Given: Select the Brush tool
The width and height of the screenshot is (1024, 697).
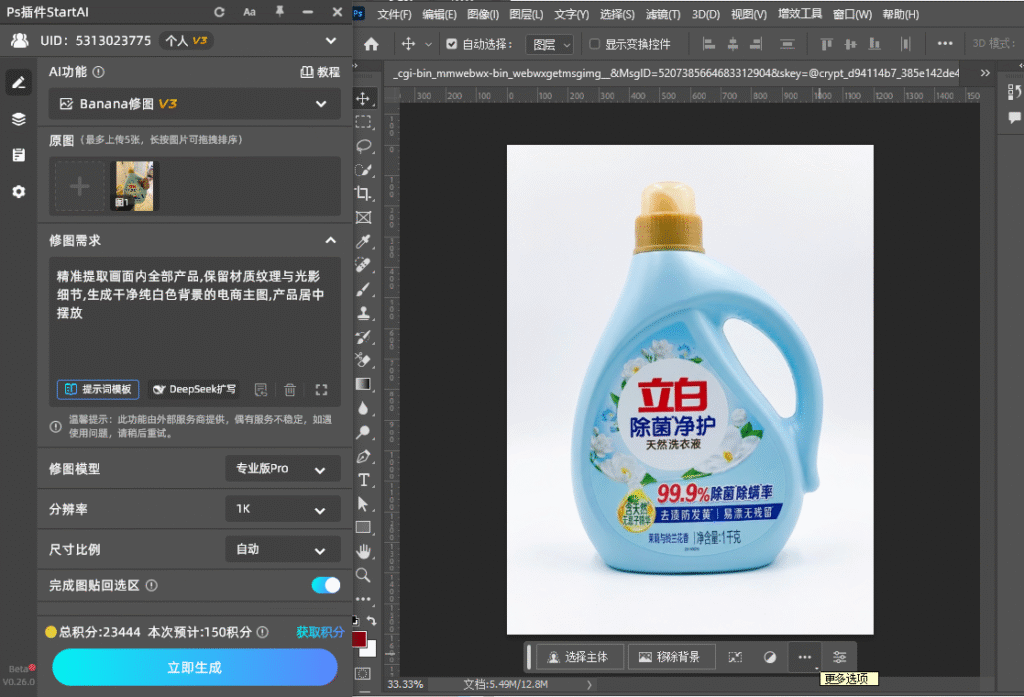Looking at the screenshot, I should (363, 289).
